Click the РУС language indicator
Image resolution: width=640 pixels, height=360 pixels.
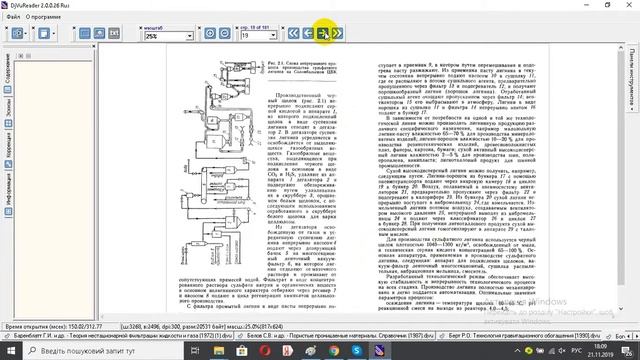576,351
